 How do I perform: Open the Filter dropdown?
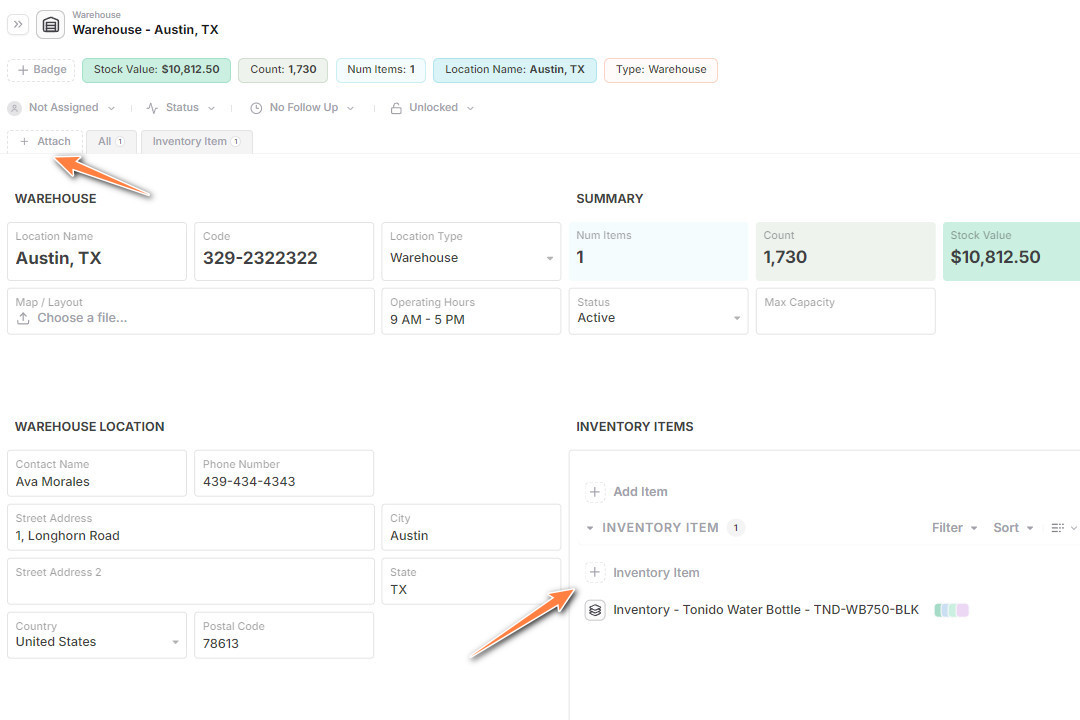point(954,528)
